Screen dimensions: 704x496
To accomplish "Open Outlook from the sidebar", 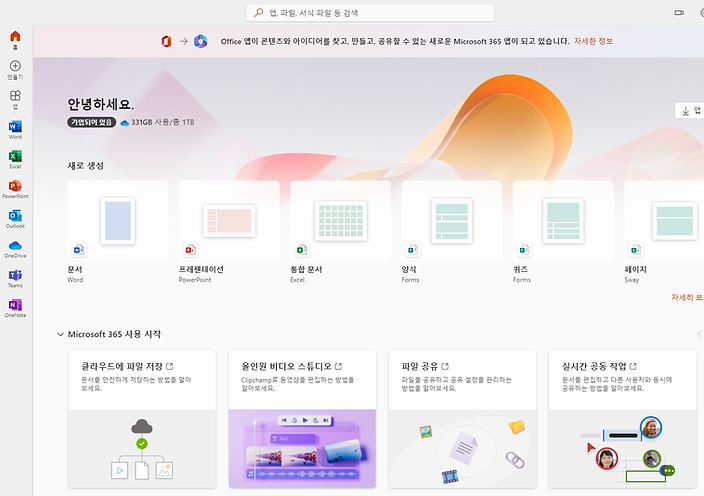I will pyautogui.click(x=15, y=215).
